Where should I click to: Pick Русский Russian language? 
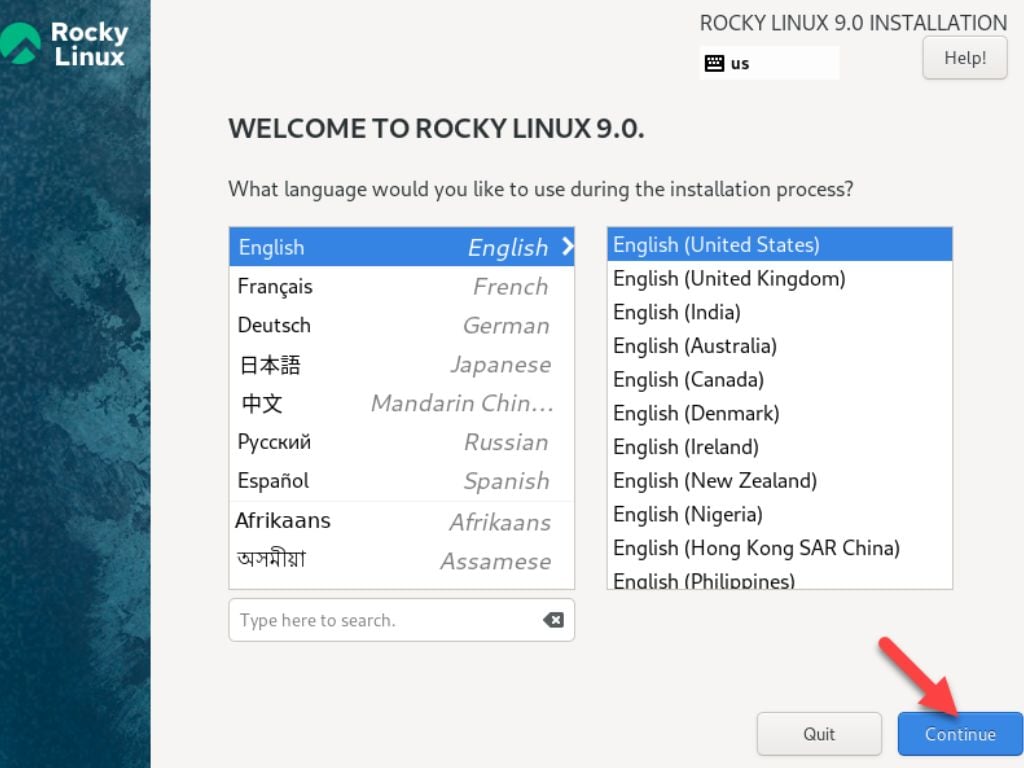tap(401, 442)
